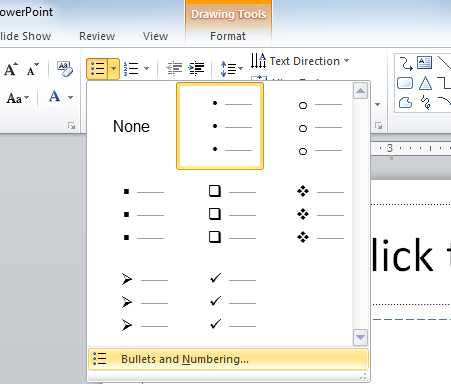Click the Increase Font Size icon
This screenshot has width=451, height=384.
click(11, 69)
